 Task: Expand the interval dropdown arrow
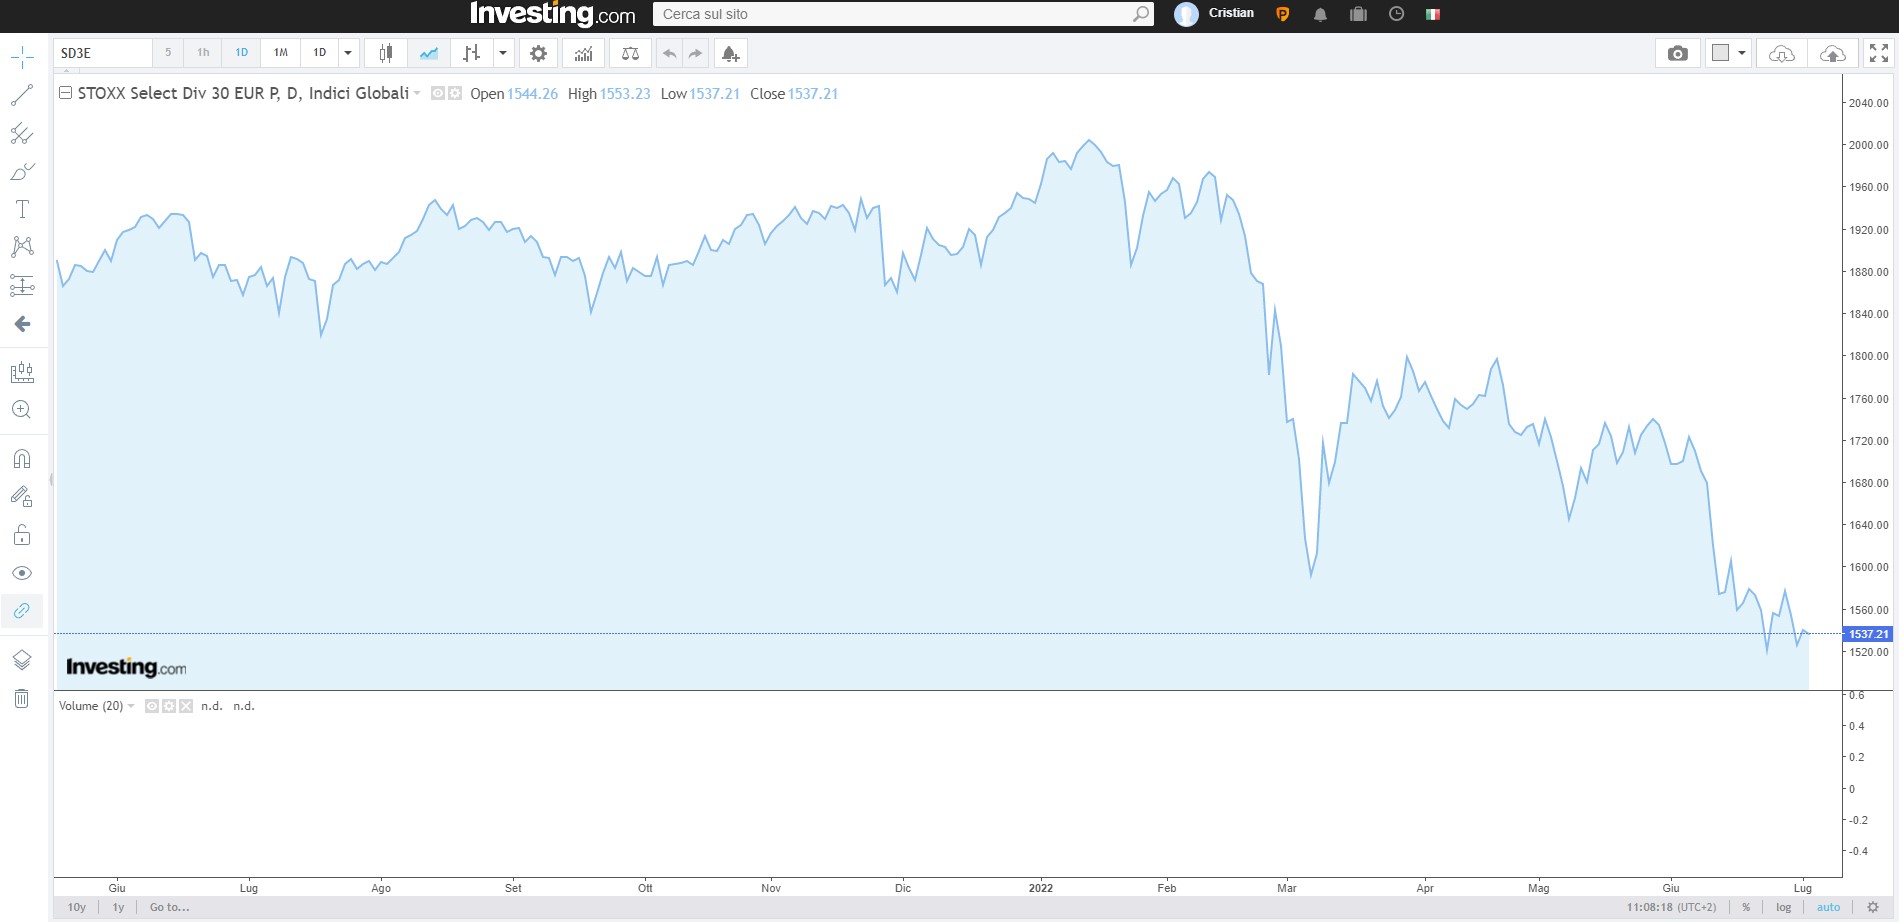(x=348, y=53)
